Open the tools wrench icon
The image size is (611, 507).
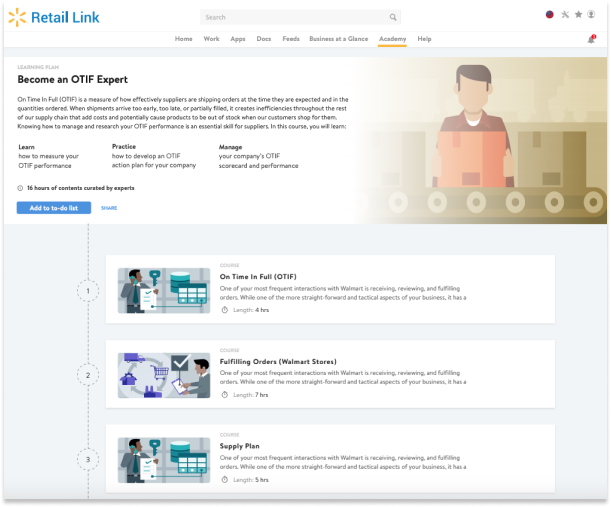point(565,15)
